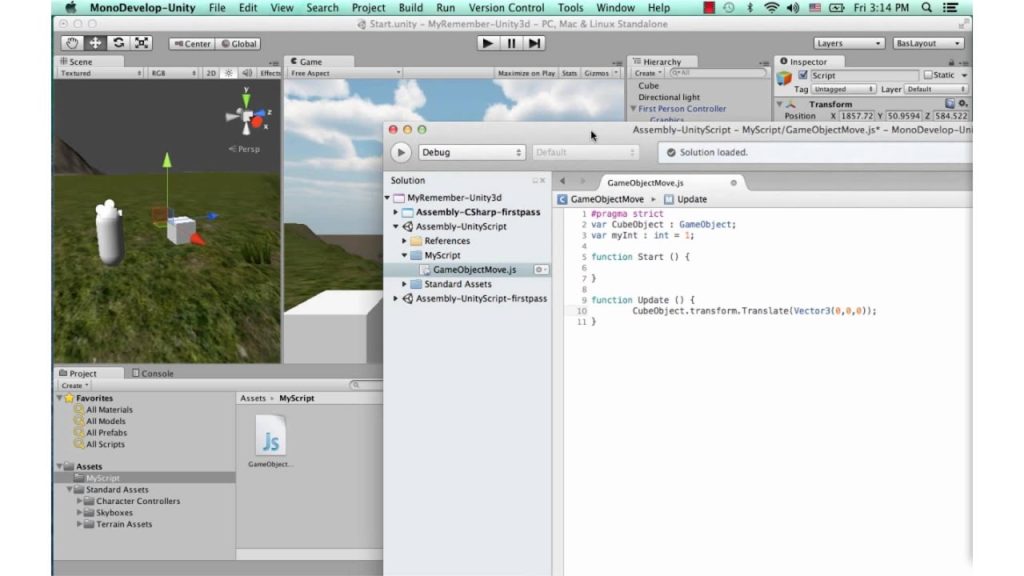Screen dimensions: 1024x576
Task: Expand Assembly-CSharp-firstpass in Solution tree
Action: pos(395,212)
